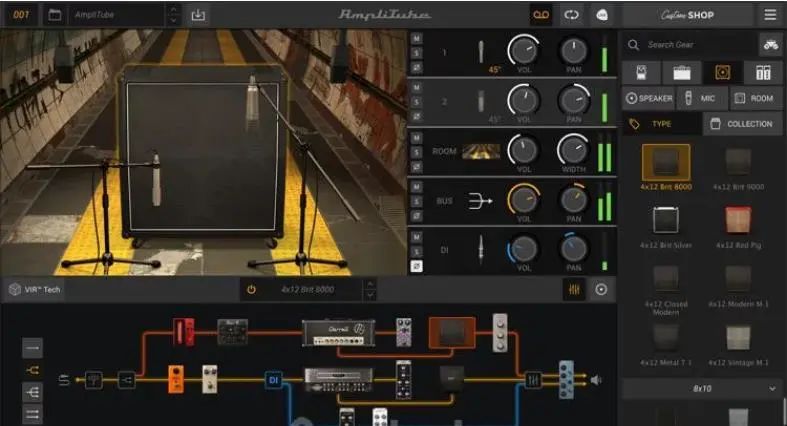Expand the 8x10 cabinet section
Viewport: 787px width, 426px height.
pyautogui.click(x=771, y=388)
